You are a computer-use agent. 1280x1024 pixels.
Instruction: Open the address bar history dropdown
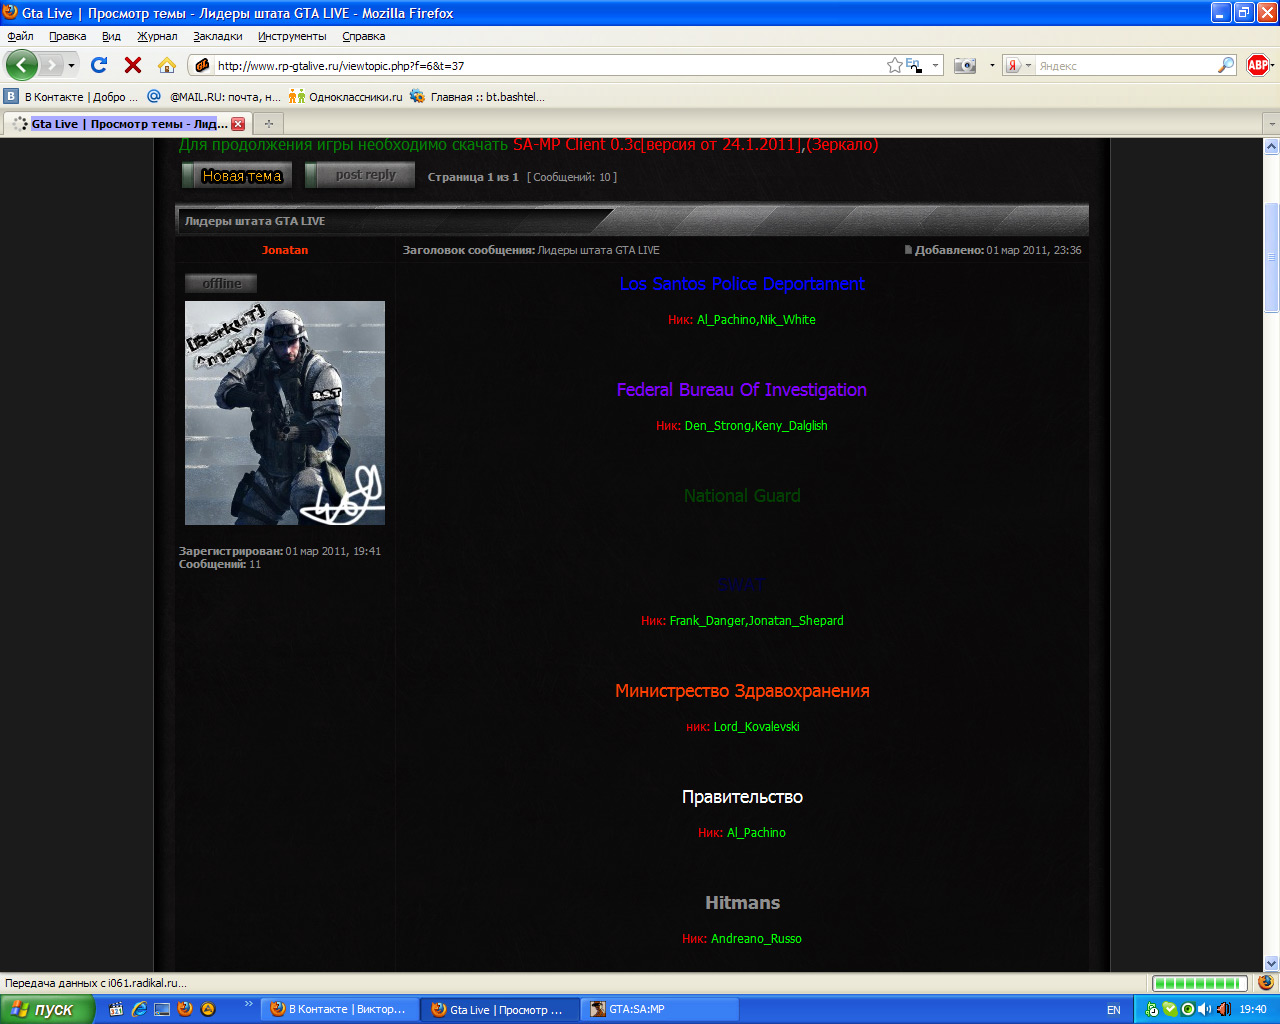click(x=936, y=65)
